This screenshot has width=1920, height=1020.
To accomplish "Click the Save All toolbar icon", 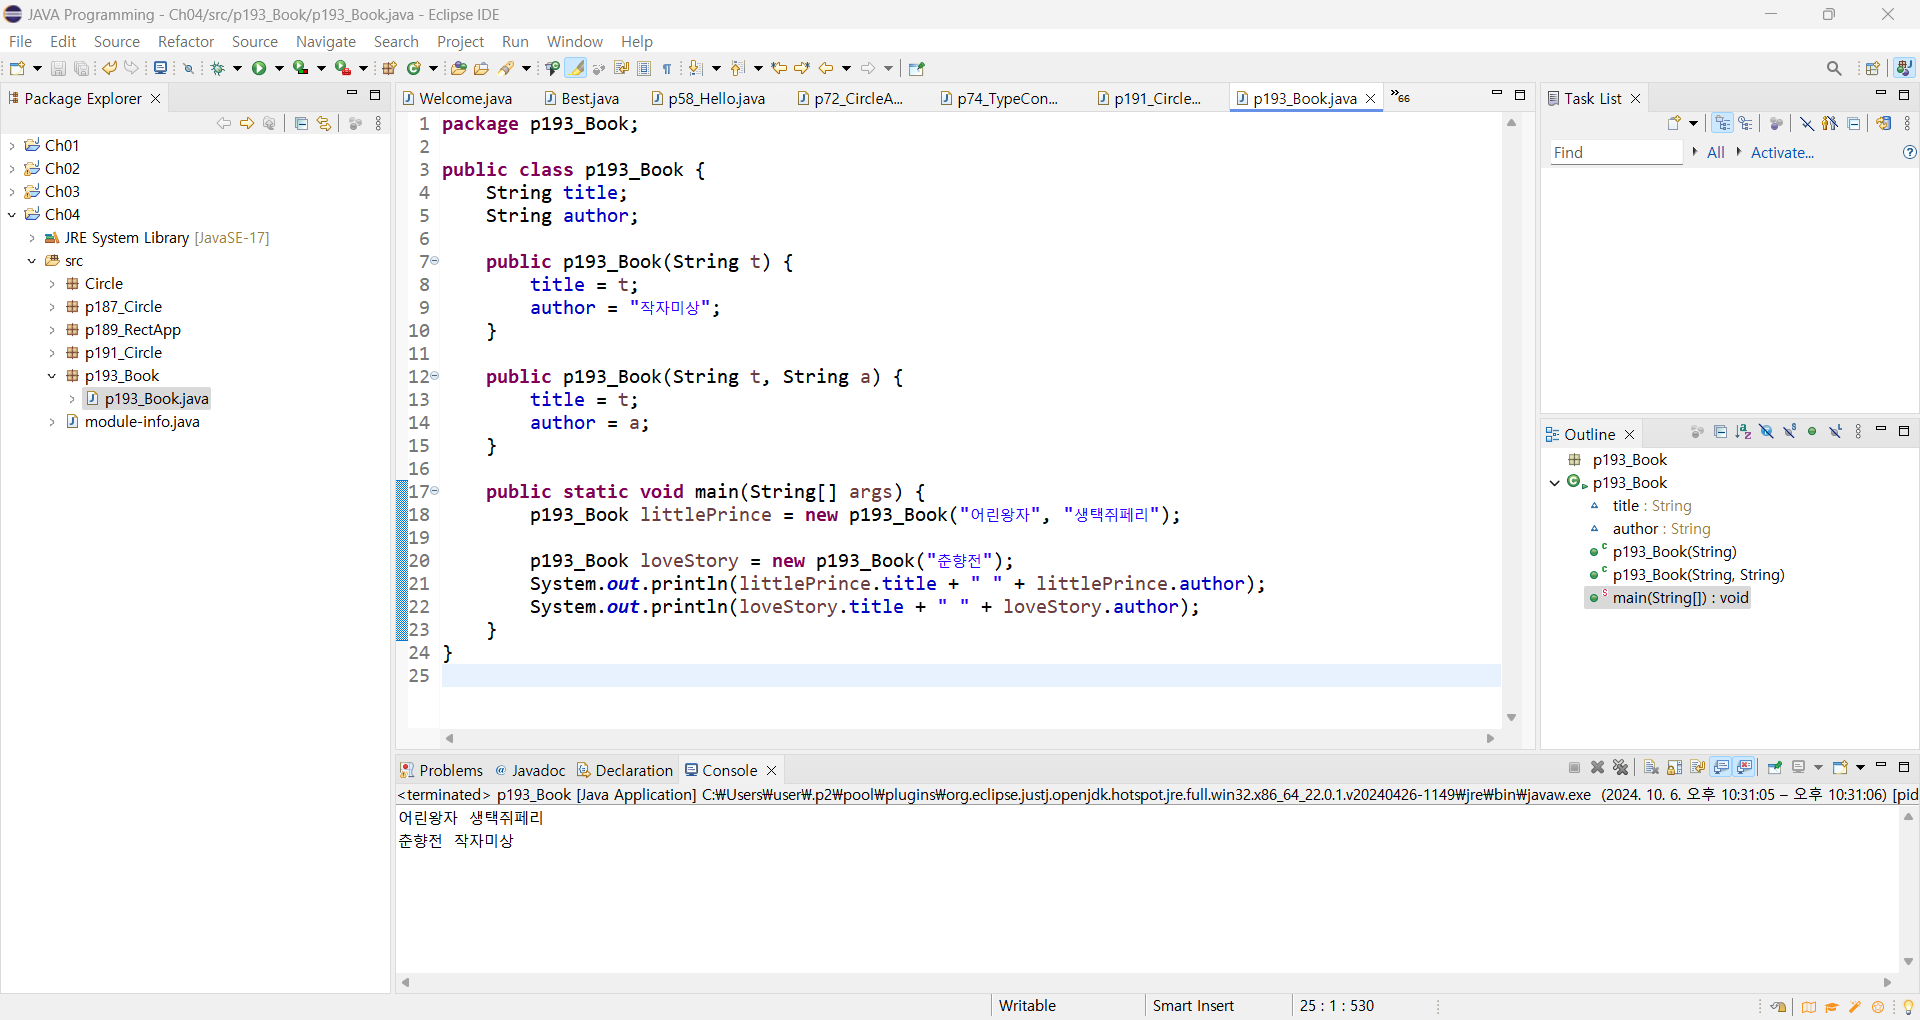I will 81,68.
